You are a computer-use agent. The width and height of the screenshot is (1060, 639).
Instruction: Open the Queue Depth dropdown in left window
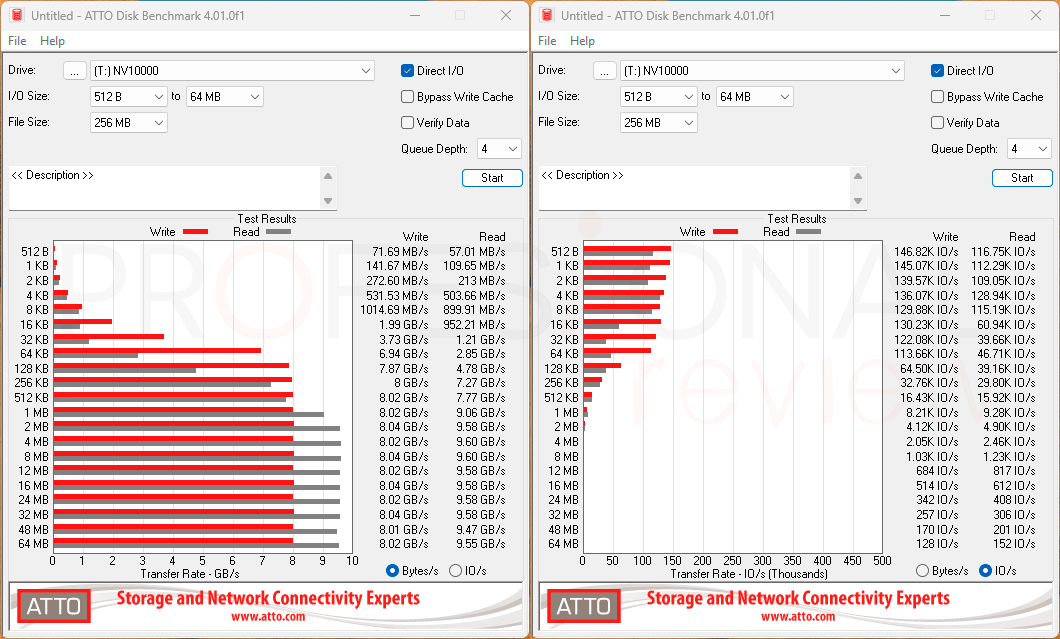point(499,149)
